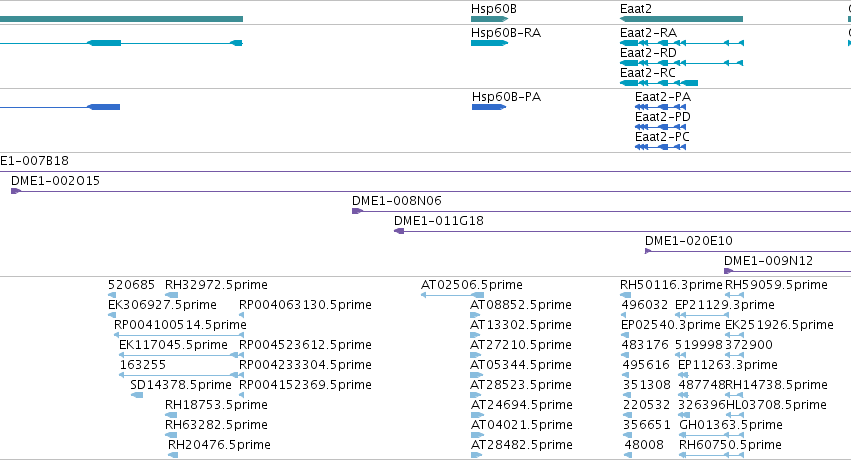The image size is (851, 460).
Task: Click the Eaat2-RD transcript label
Action: pos(648,53)
